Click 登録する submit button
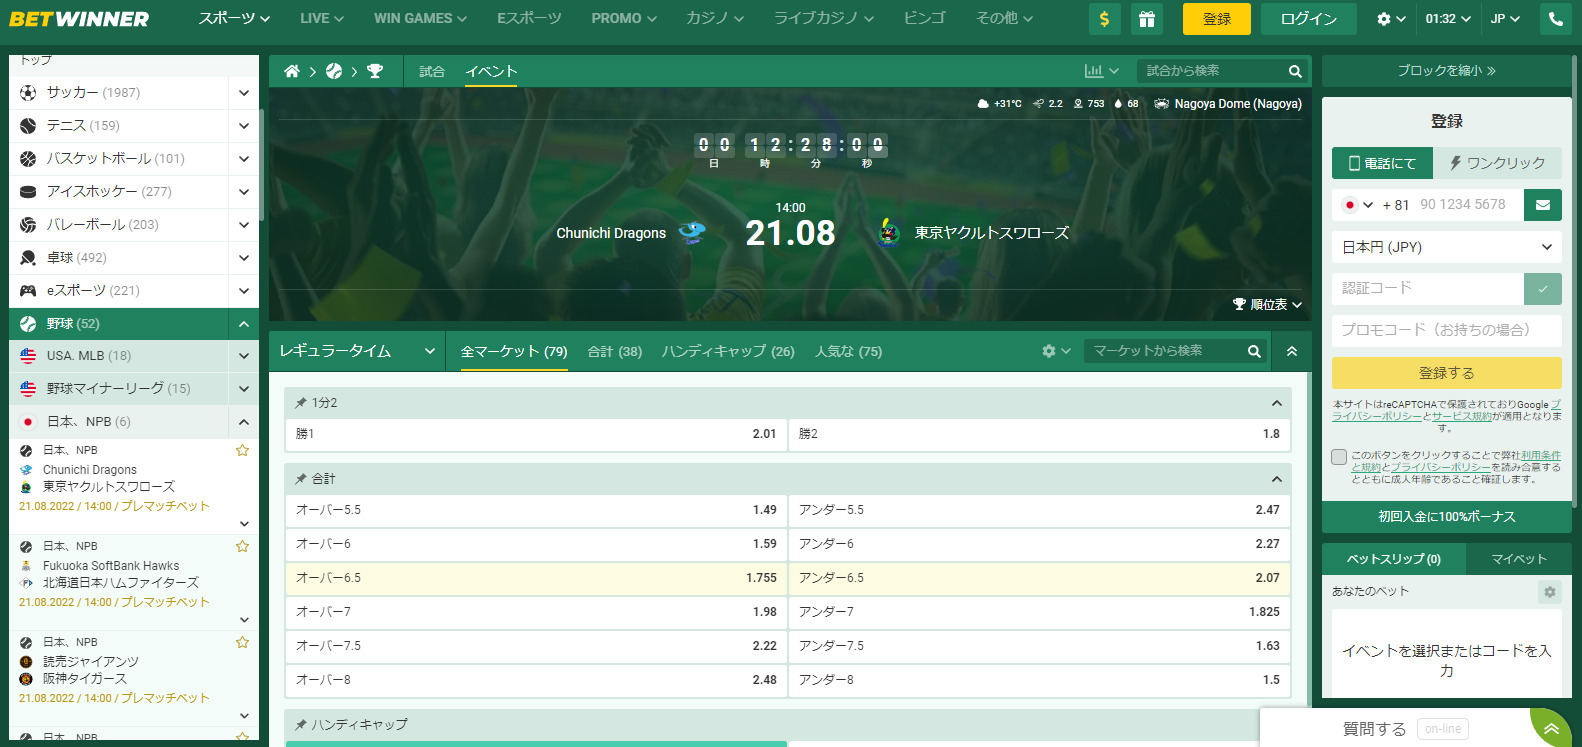The height and width of the screenshot is (747, 1582). (x=1447, y=373)
